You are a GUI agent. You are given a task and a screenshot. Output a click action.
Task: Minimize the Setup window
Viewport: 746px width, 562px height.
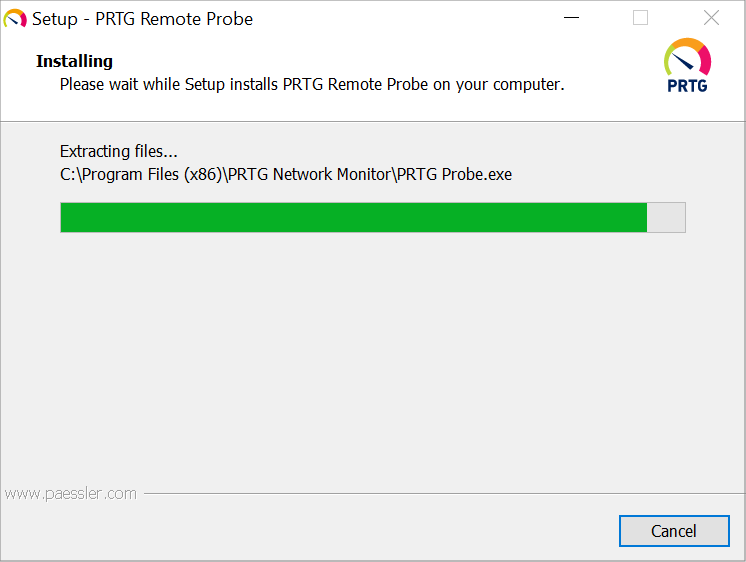[x=571, y=18]
